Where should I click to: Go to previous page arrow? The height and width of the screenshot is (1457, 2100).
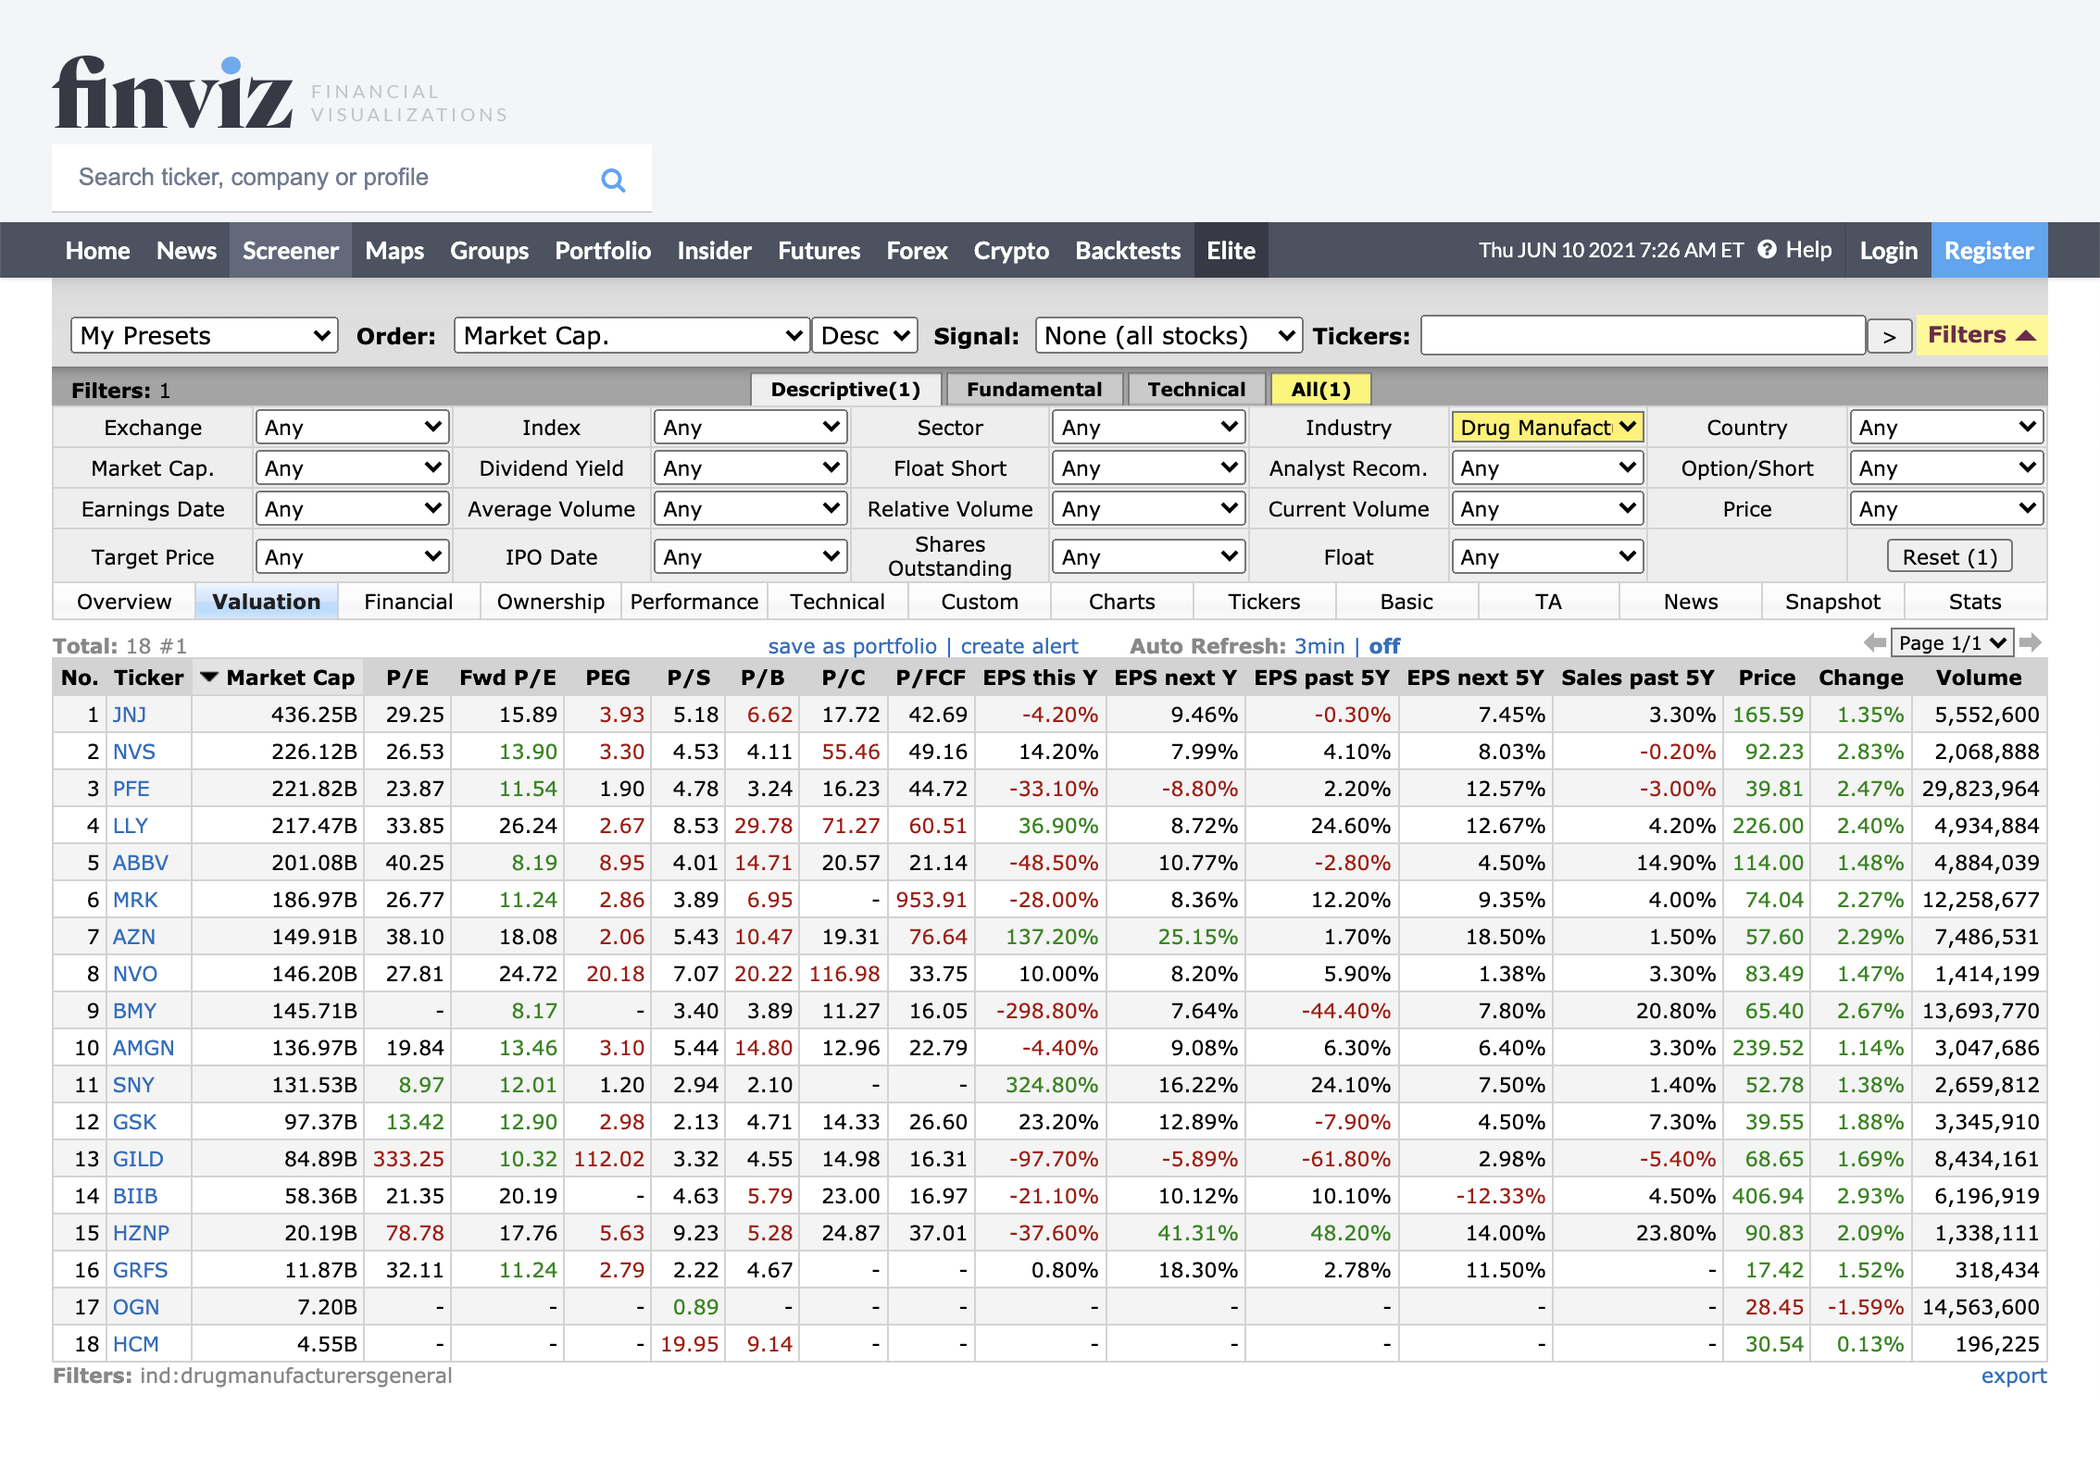tap(1875, 643)
